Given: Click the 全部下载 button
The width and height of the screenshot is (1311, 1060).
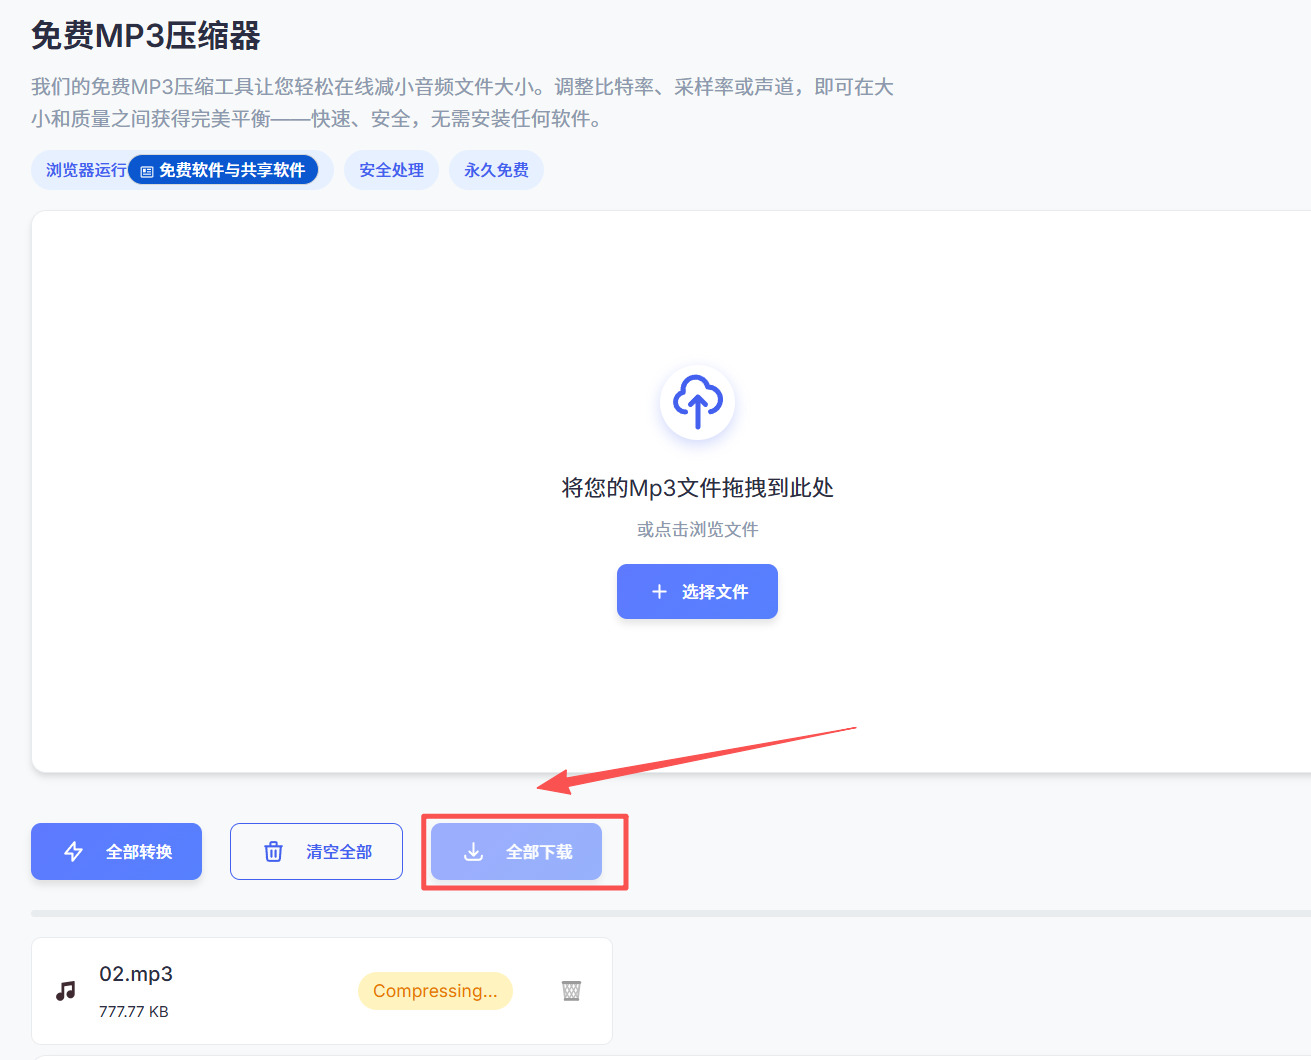Looking at the screenshot, I should (x=517, y=852).
